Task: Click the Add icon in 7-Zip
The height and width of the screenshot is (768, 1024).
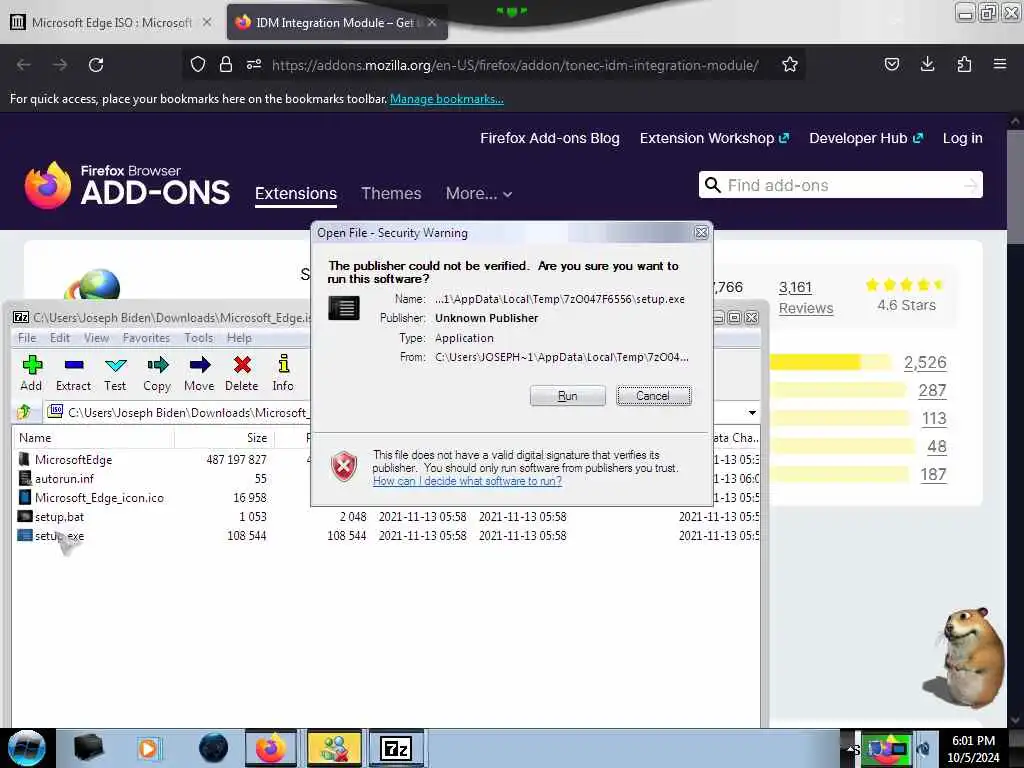Action: click(31, 373)
